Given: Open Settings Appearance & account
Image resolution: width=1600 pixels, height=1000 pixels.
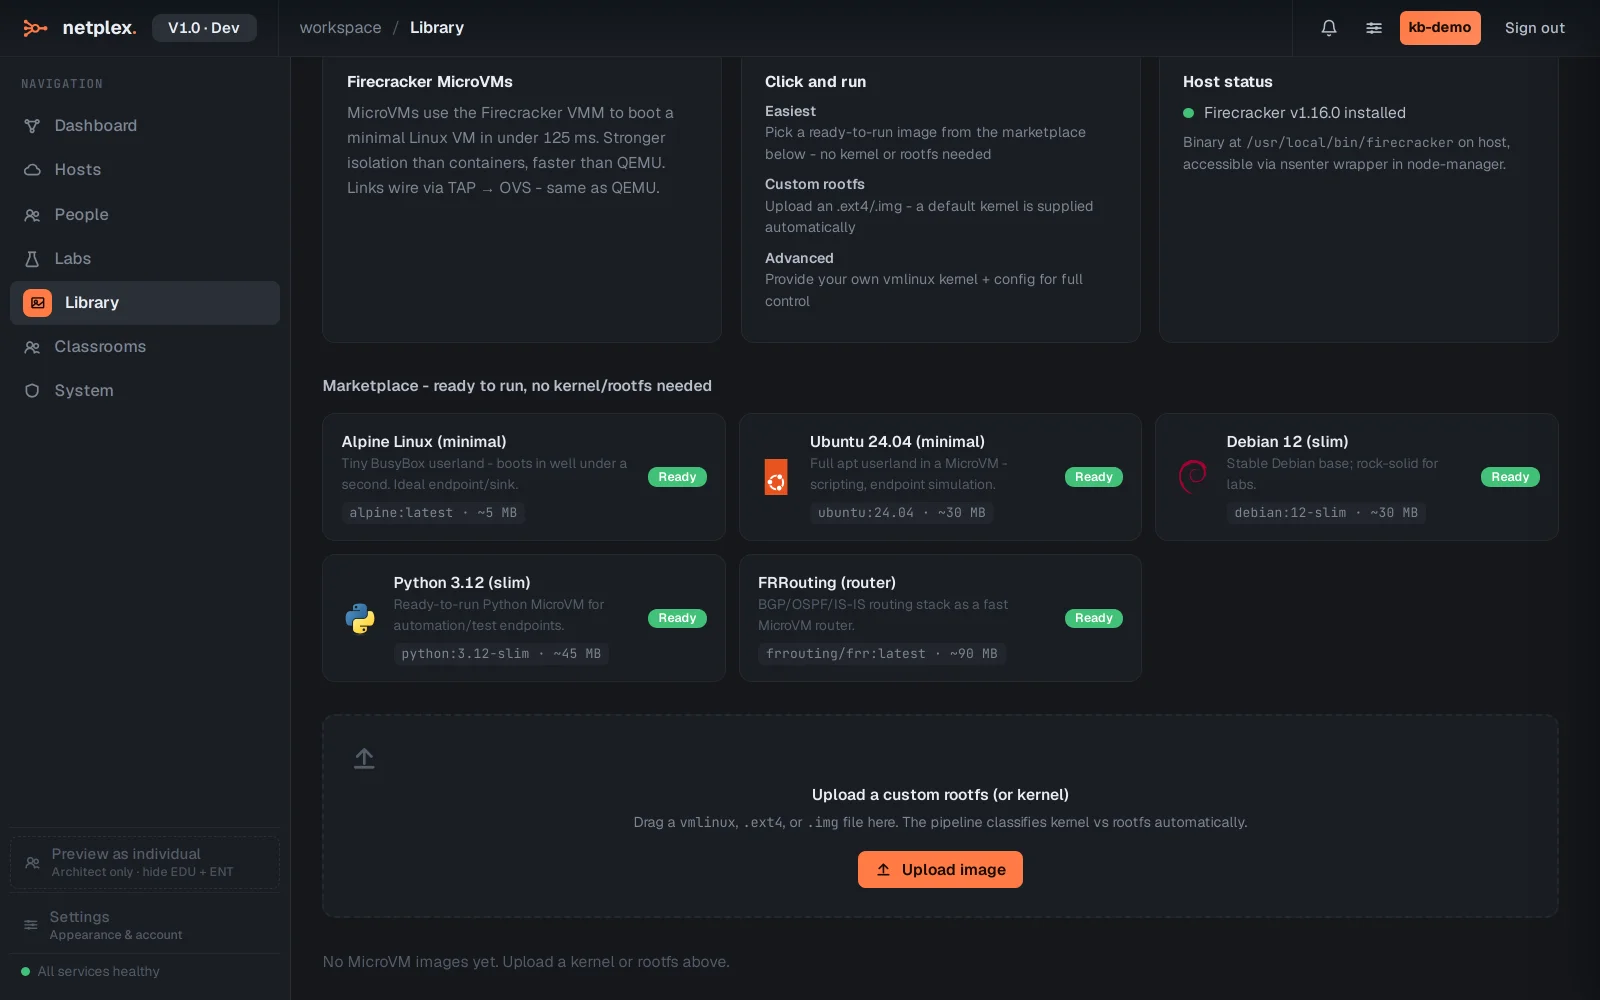Looking at the screenshot, I should 145,925.
